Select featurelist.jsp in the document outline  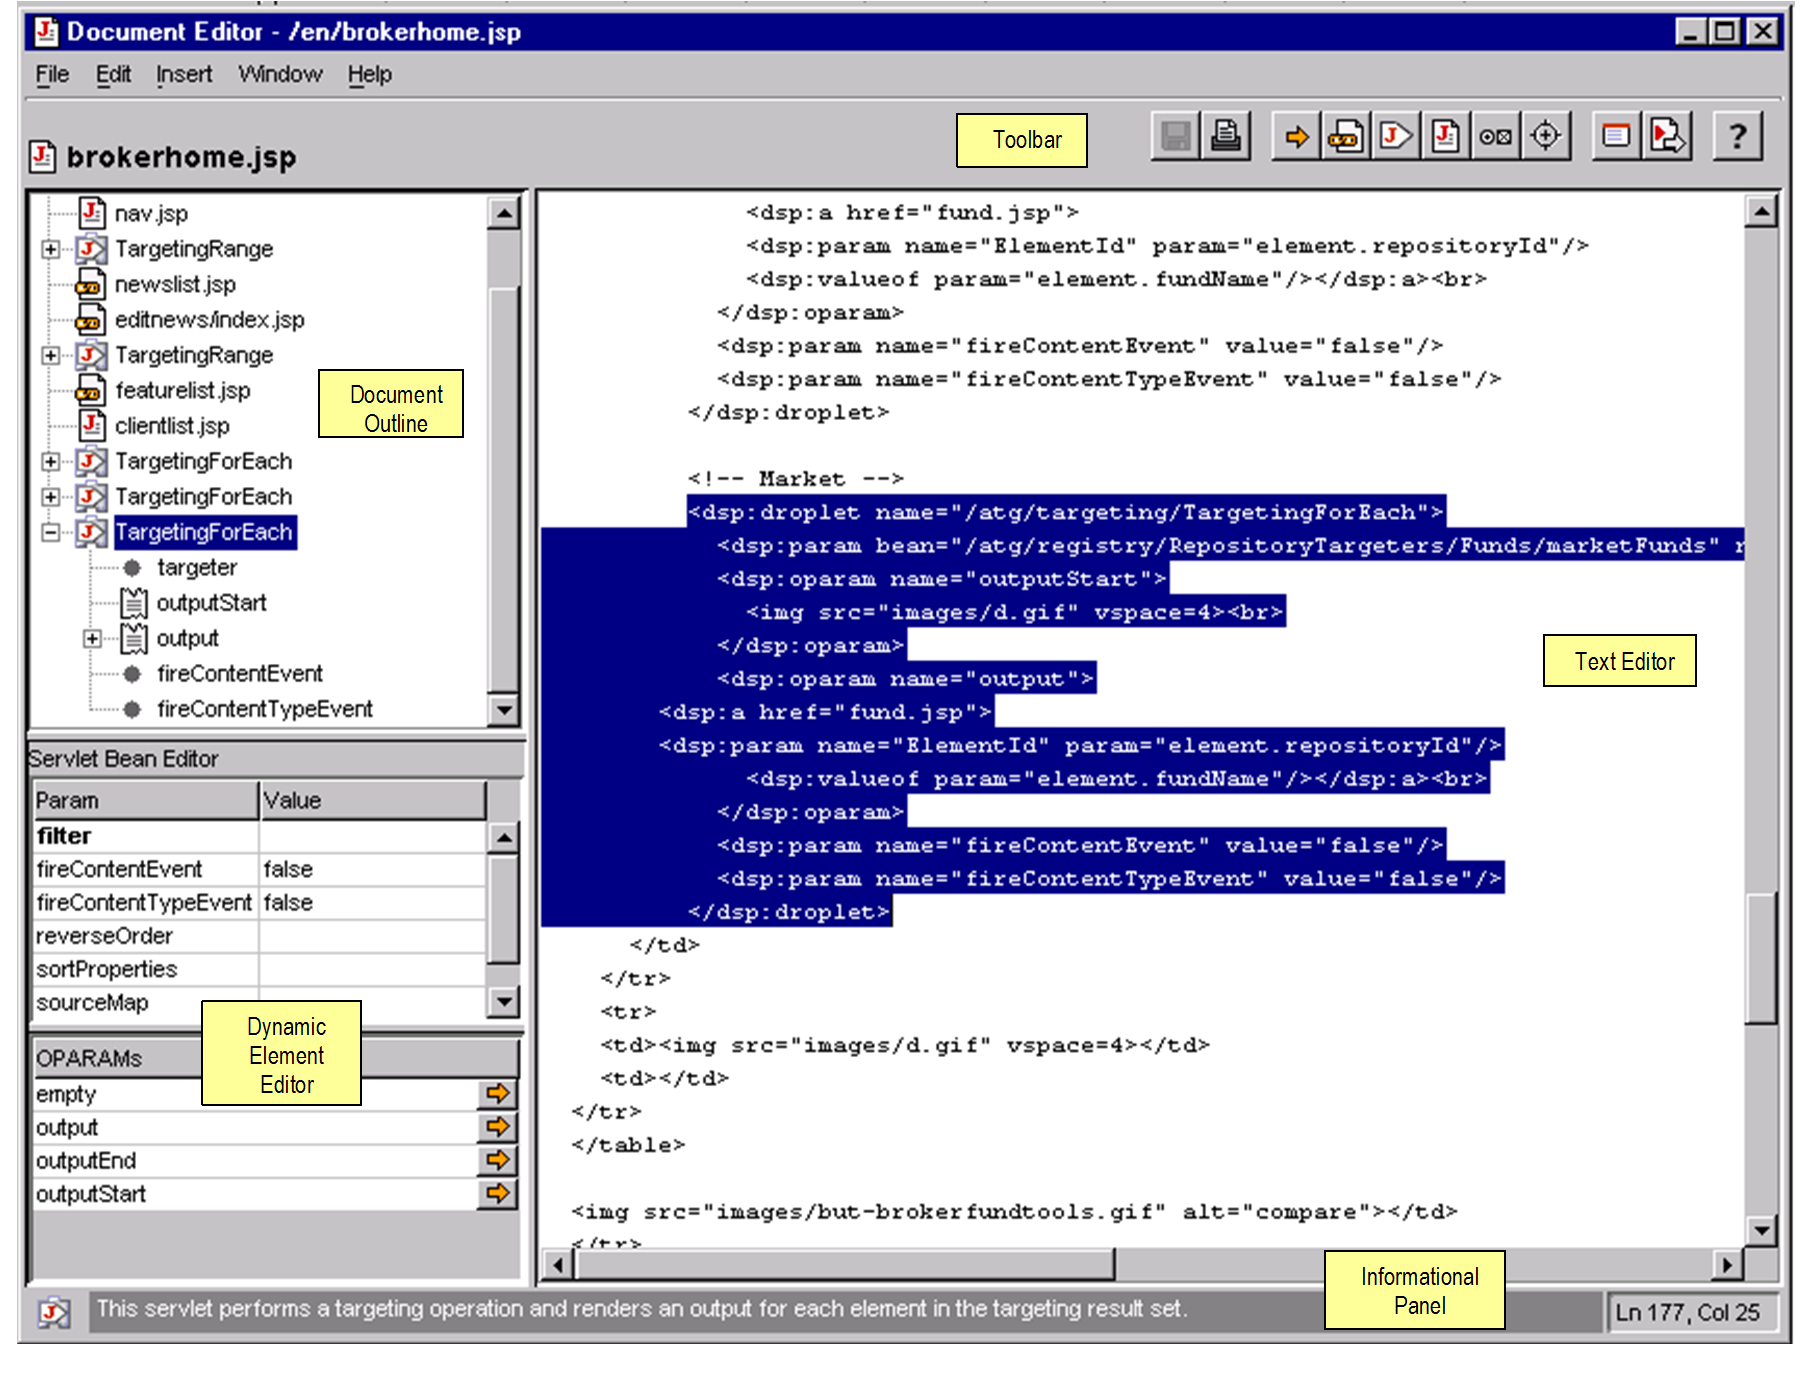(x=183, y=391)
